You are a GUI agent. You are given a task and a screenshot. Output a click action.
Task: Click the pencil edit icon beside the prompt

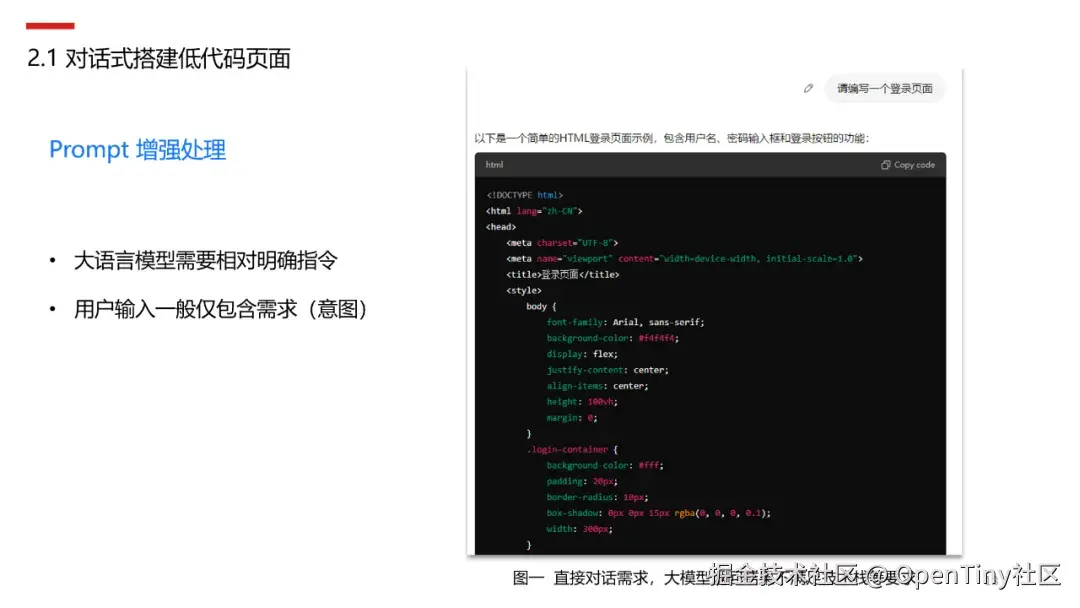808,88
